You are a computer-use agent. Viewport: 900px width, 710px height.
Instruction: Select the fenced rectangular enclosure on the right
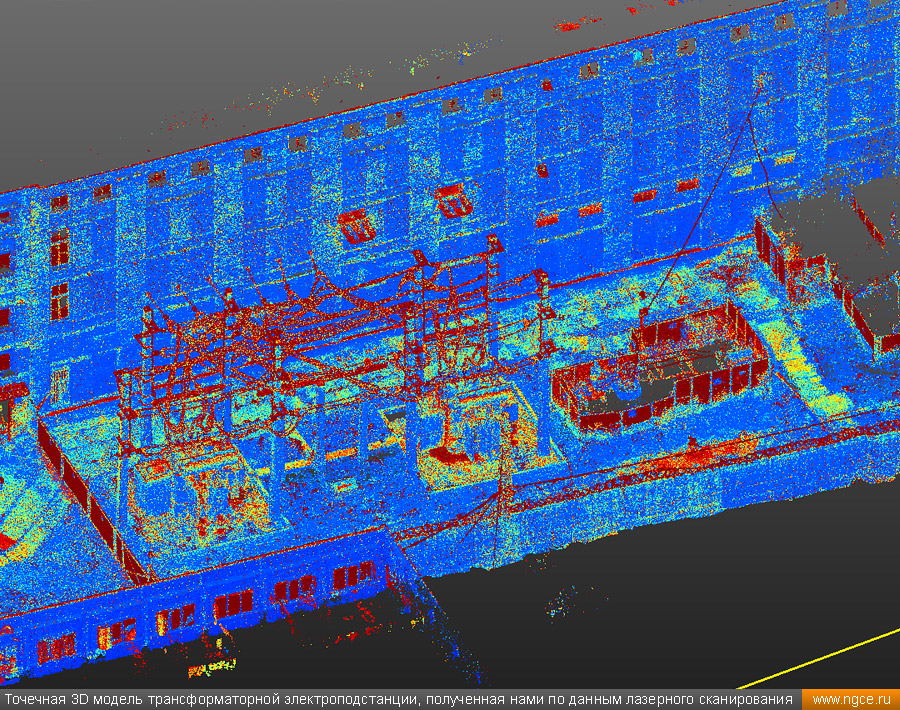pyautogui.click(x=660, y=370)
